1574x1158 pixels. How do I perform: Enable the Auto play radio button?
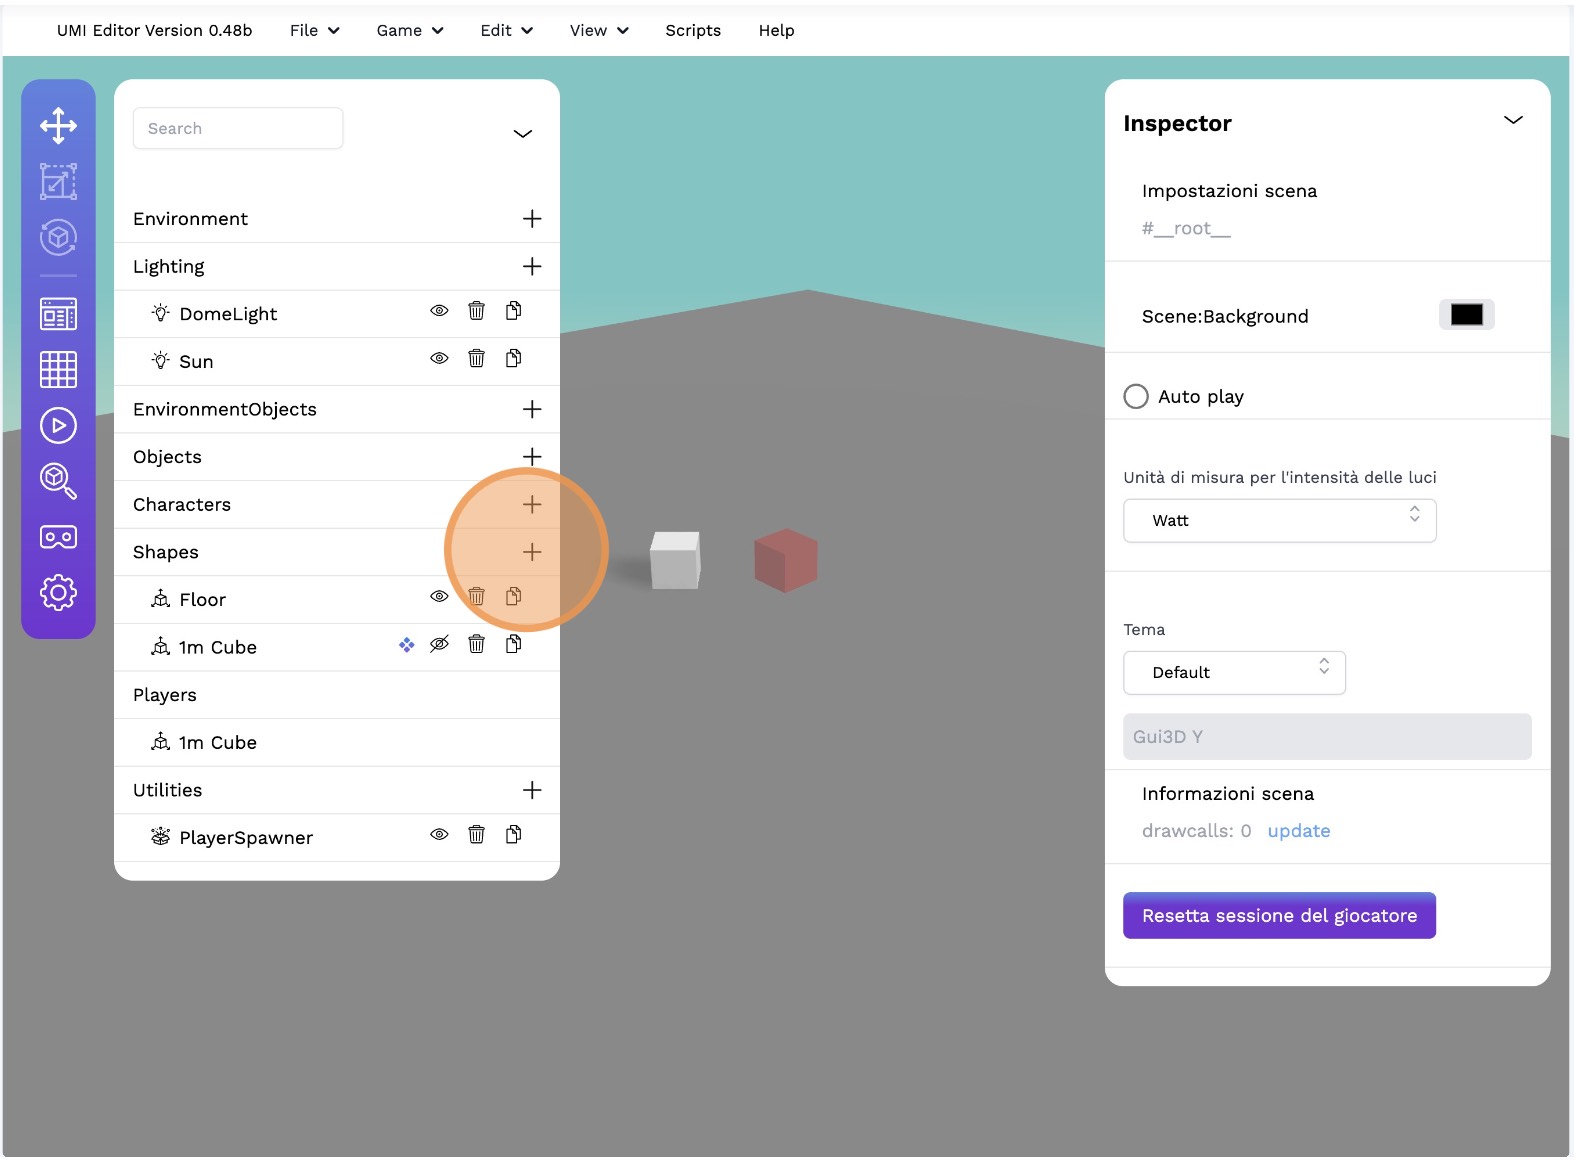[x=1136, y=397]
